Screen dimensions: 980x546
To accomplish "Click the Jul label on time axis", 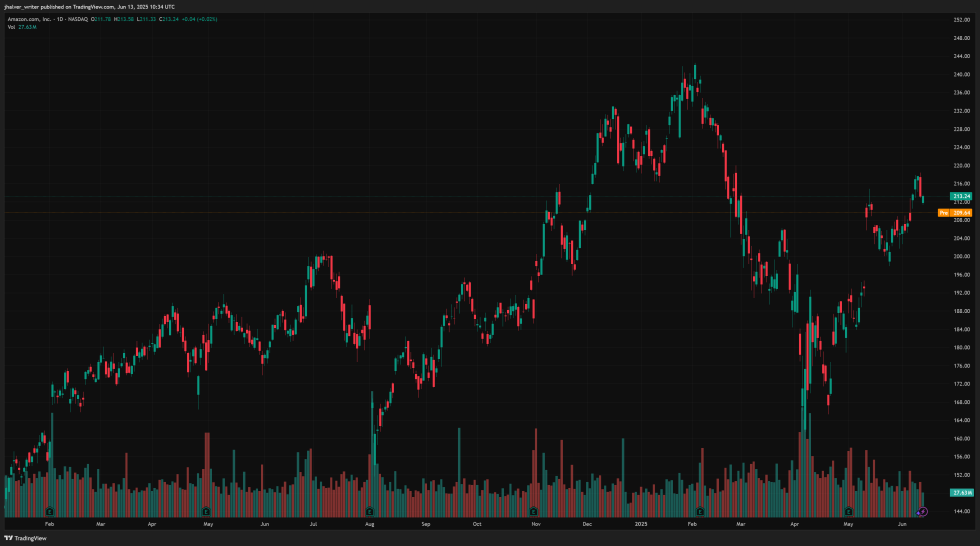I will [314, 523].
